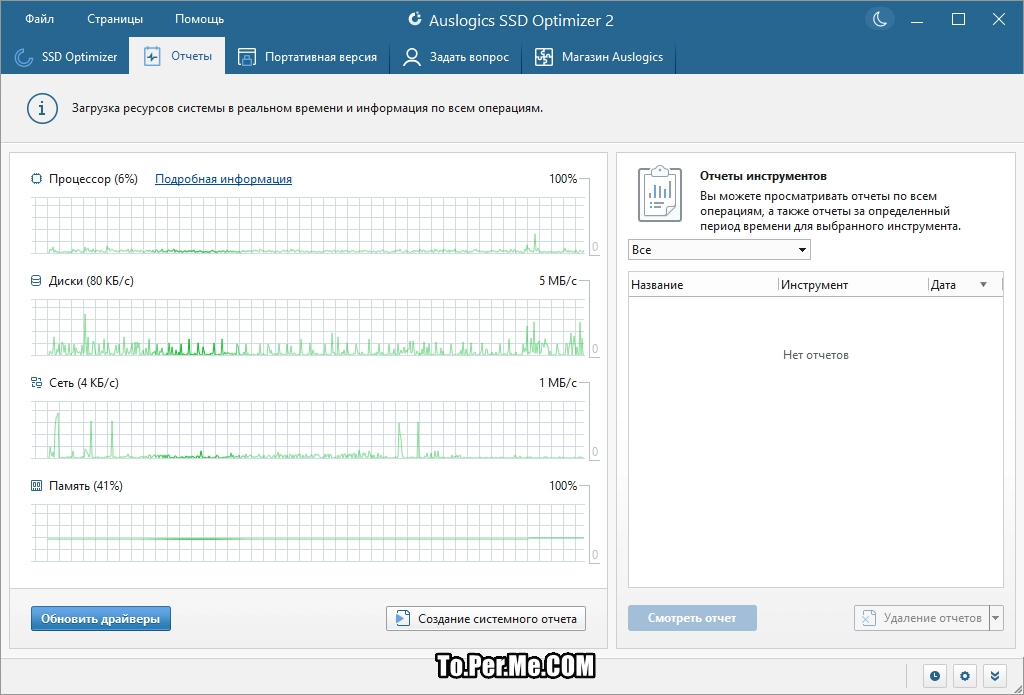This screenshot has height=695, width=1024.
Task: Expand the Удаление отчетов dropdown arrow
Action: [x=997, y=618]
